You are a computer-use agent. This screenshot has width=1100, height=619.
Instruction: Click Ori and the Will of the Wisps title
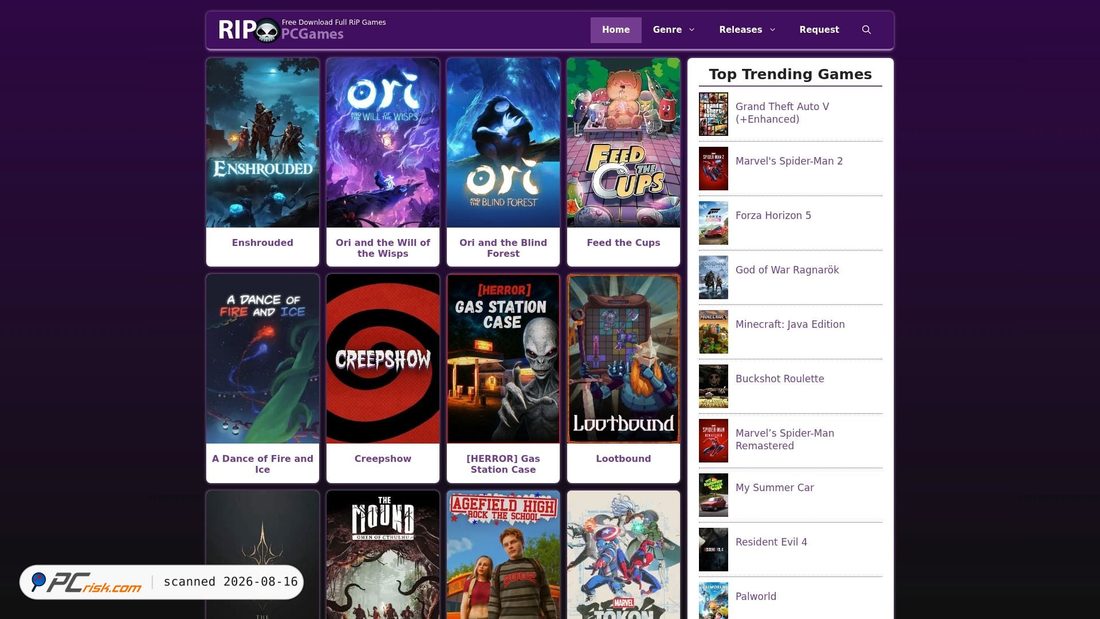tap(383, 248)
